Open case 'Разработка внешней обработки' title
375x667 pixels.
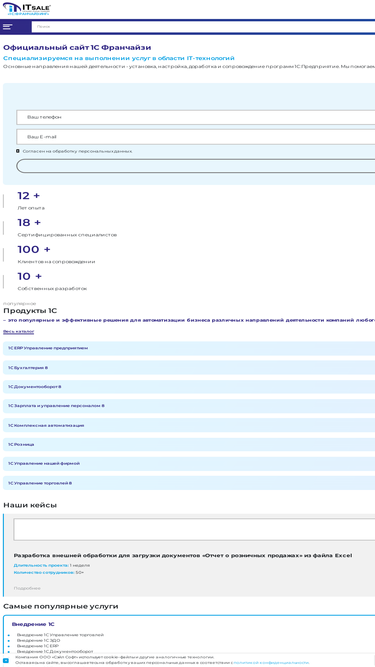point(183,556)
